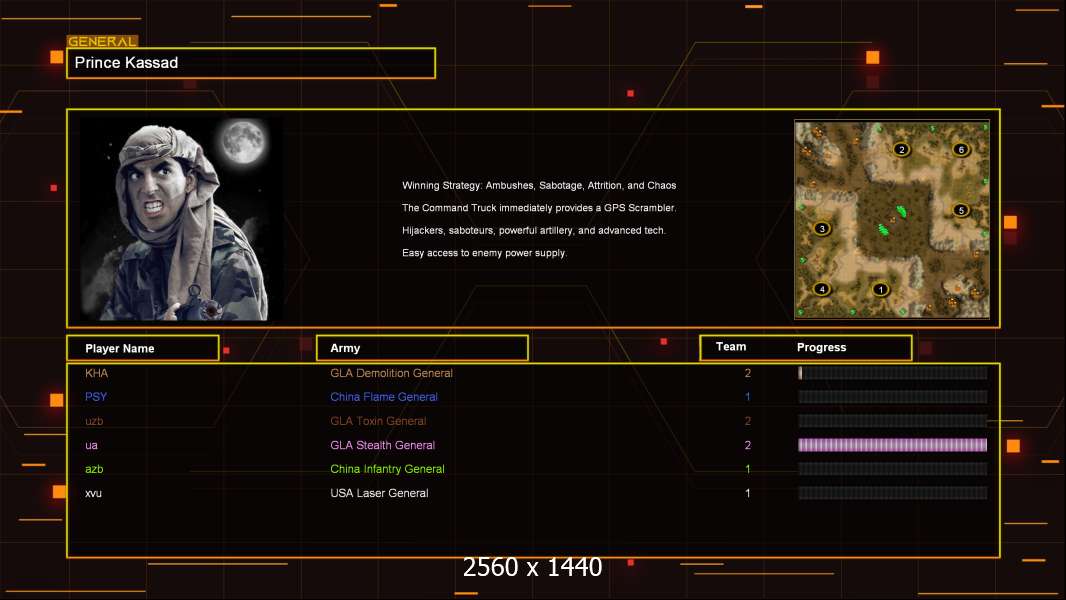Click China Infantry General for player azb

[x=387, y=469]
